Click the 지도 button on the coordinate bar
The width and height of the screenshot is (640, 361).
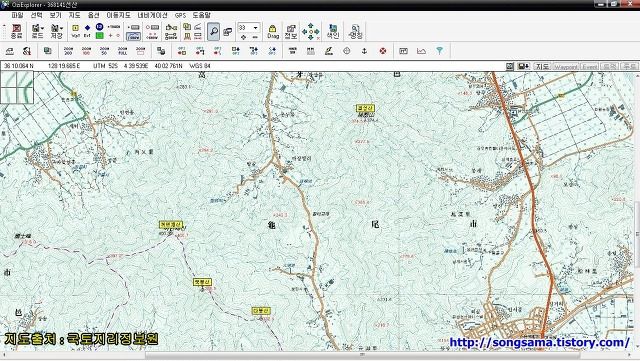[542, 66]
